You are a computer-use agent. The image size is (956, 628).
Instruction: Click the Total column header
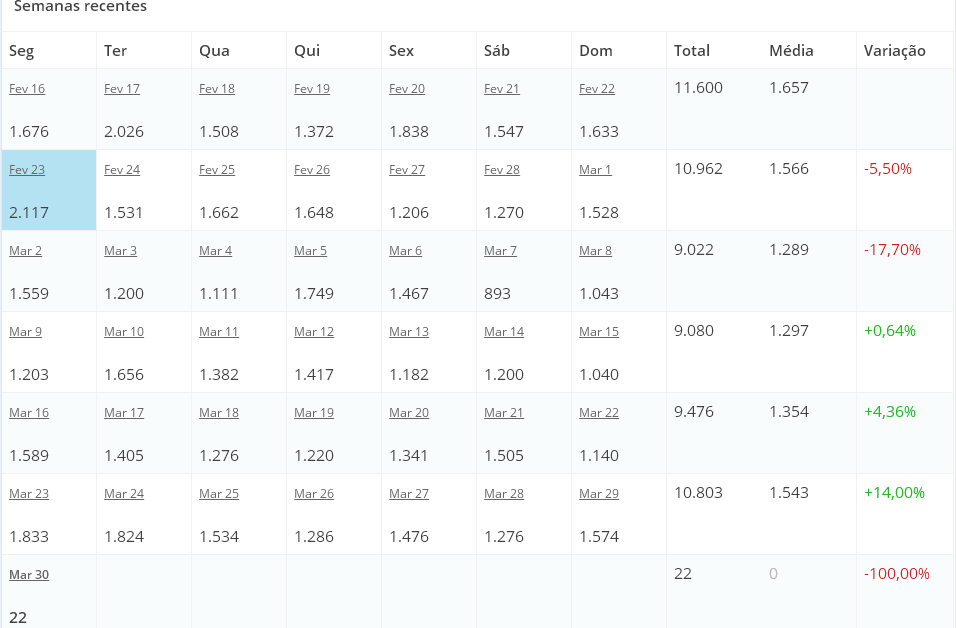(691, 51)
